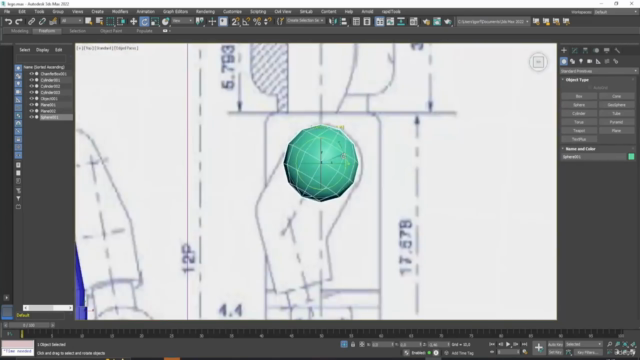Toggle the 3D Snaps button
The height and width of the screenshot is (360, 640).
point(236,22)
